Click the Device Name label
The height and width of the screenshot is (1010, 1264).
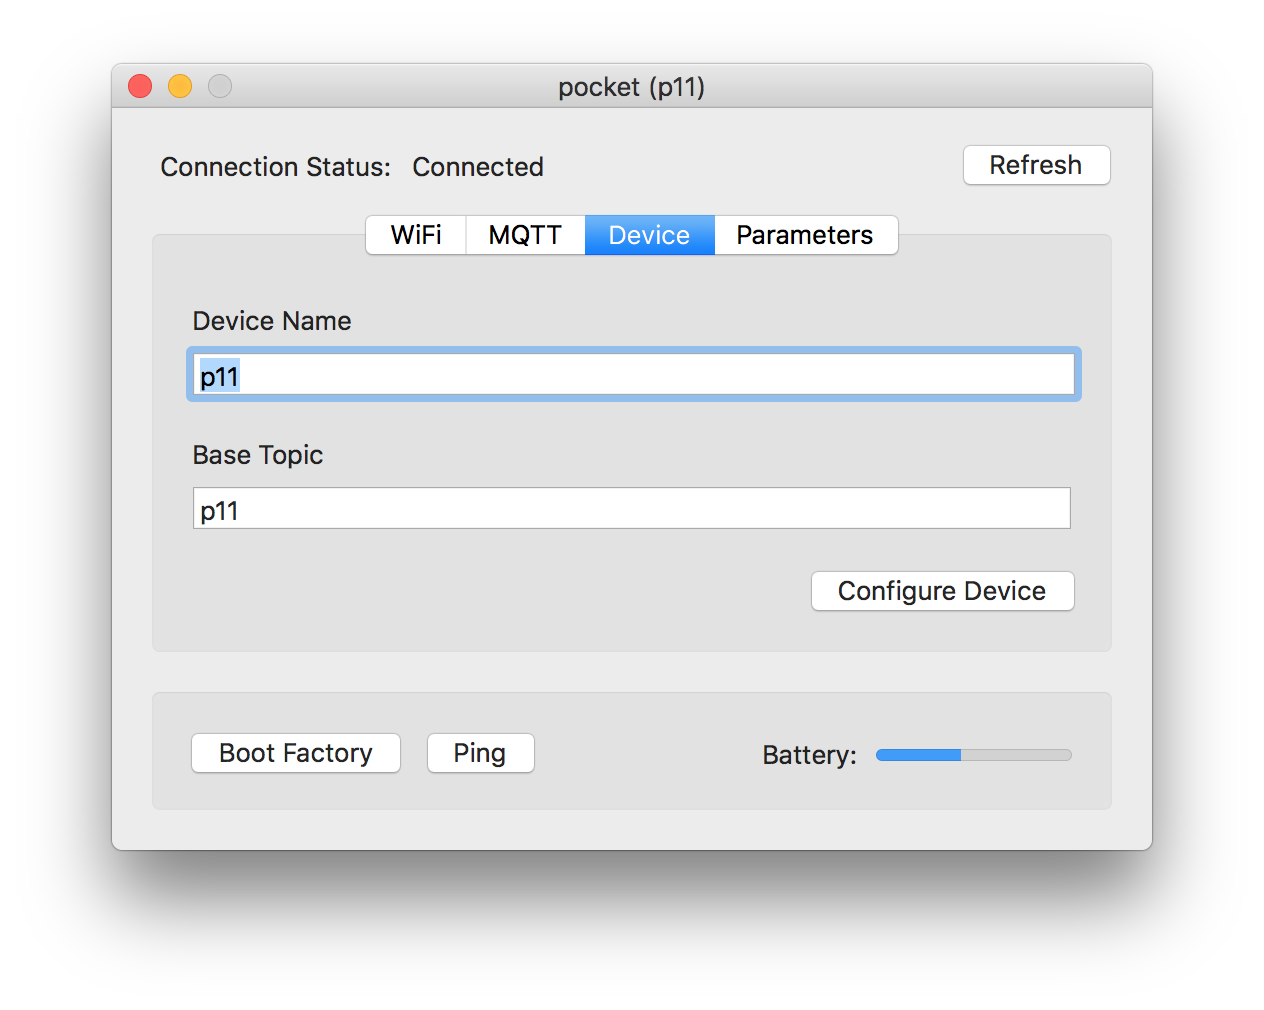[x=272, y=321]
